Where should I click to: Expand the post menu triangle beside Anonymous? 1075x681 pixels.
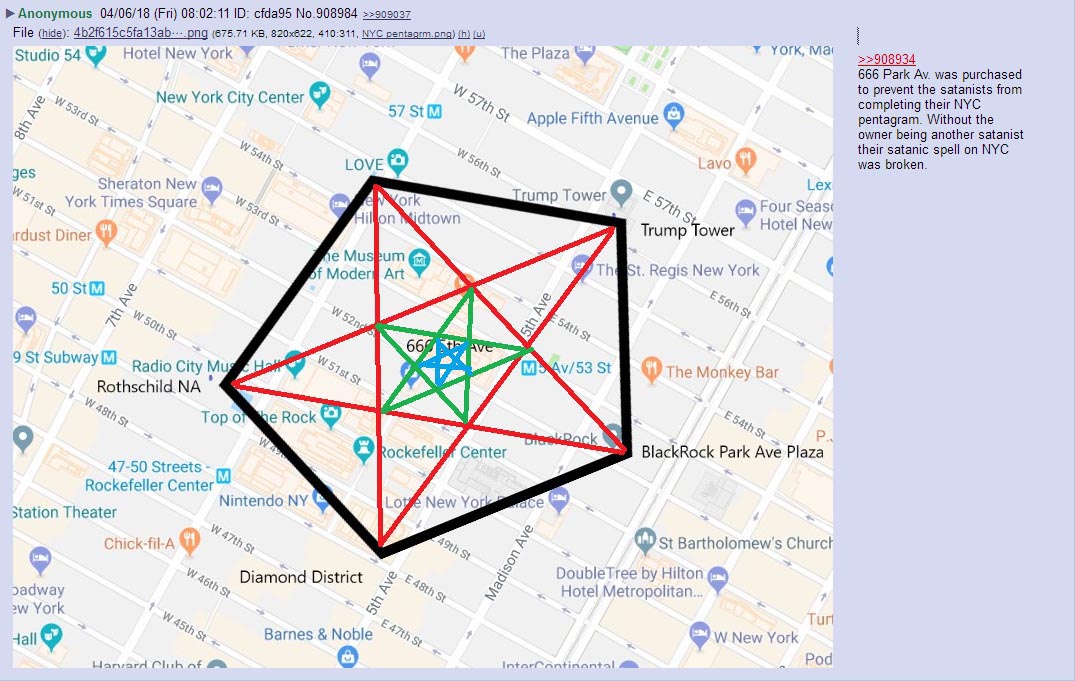[10, 13]
